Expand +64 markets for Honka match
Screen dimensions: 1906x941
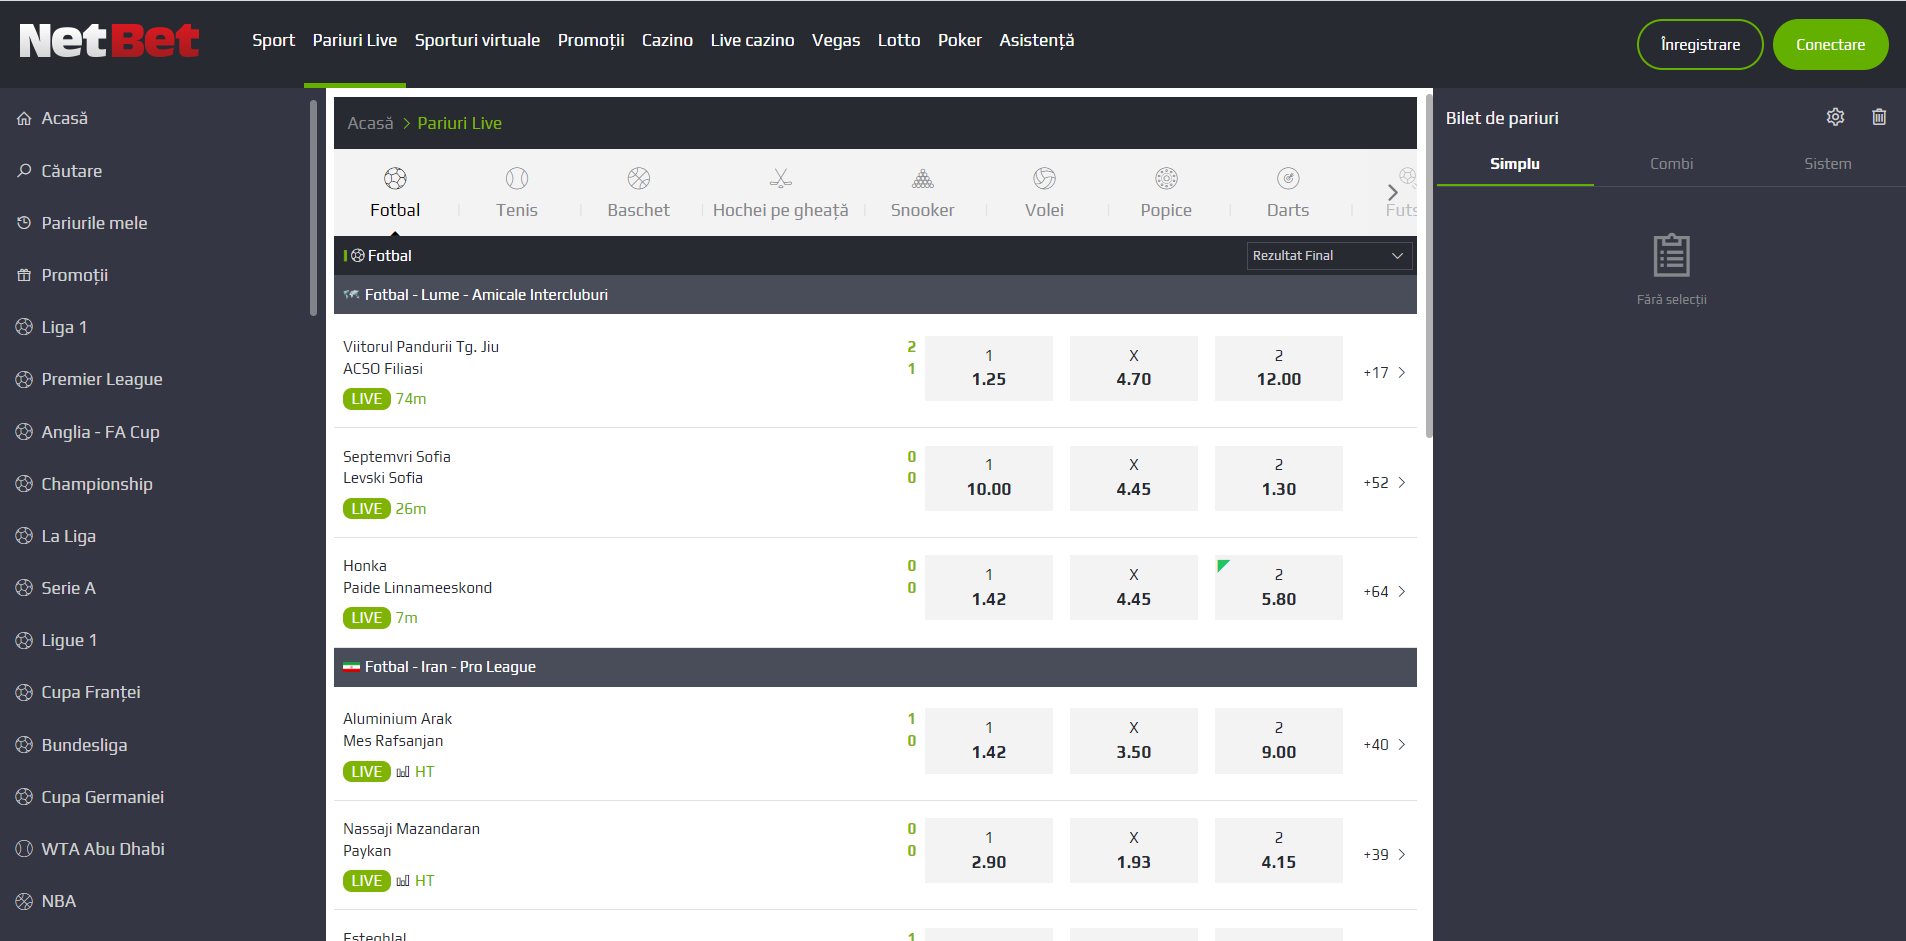[x=1384, y=592]
